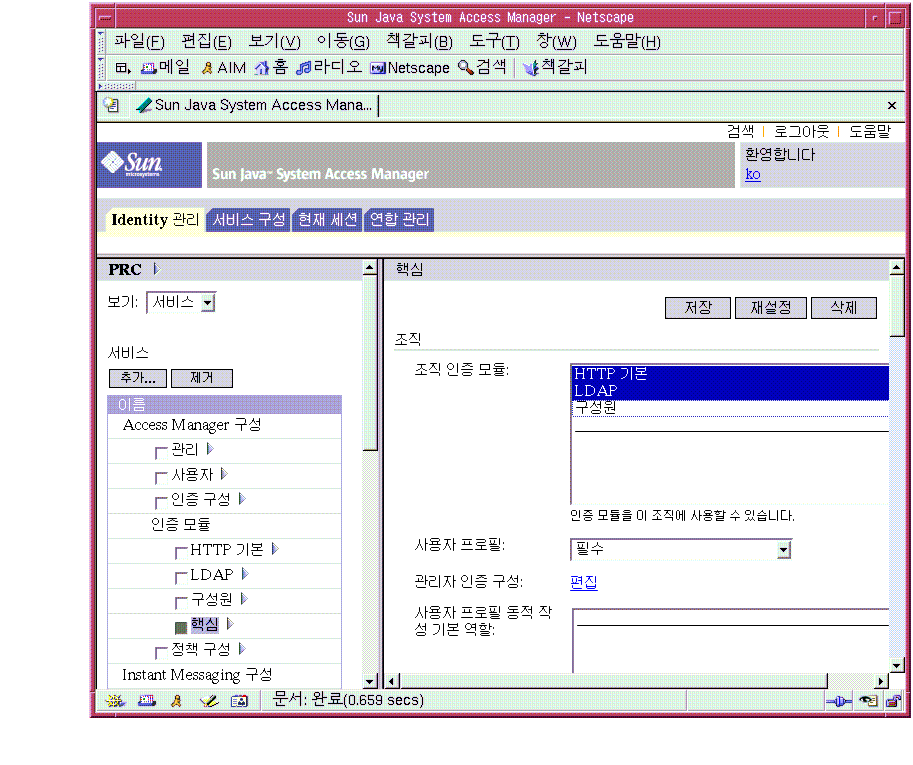Click the 저장 (Save) button
Screen dimensions: 913x765
[698, 307]
